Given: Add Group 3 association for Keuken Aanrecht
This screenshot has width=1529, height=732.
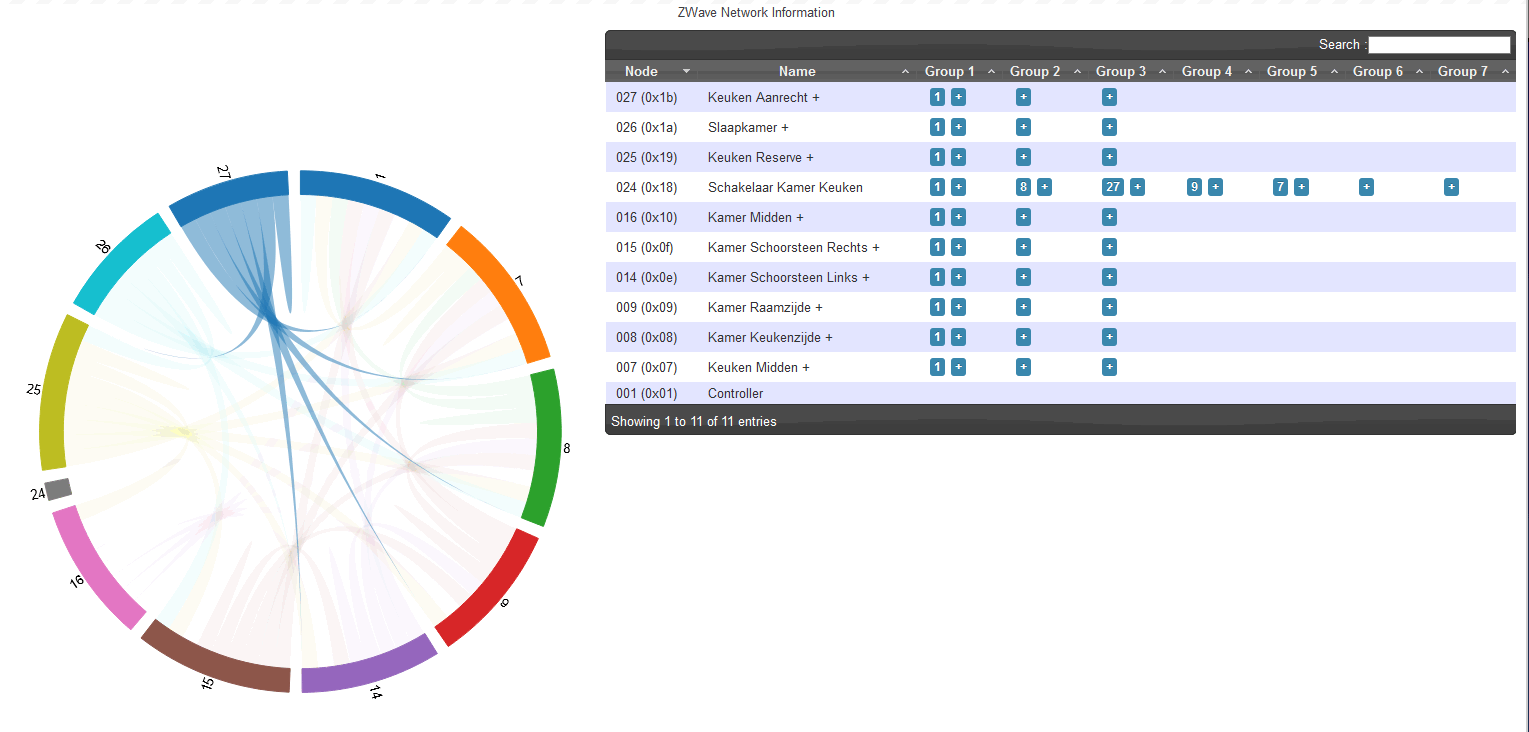Looking at the screenshot, I should click(1109, 97).
